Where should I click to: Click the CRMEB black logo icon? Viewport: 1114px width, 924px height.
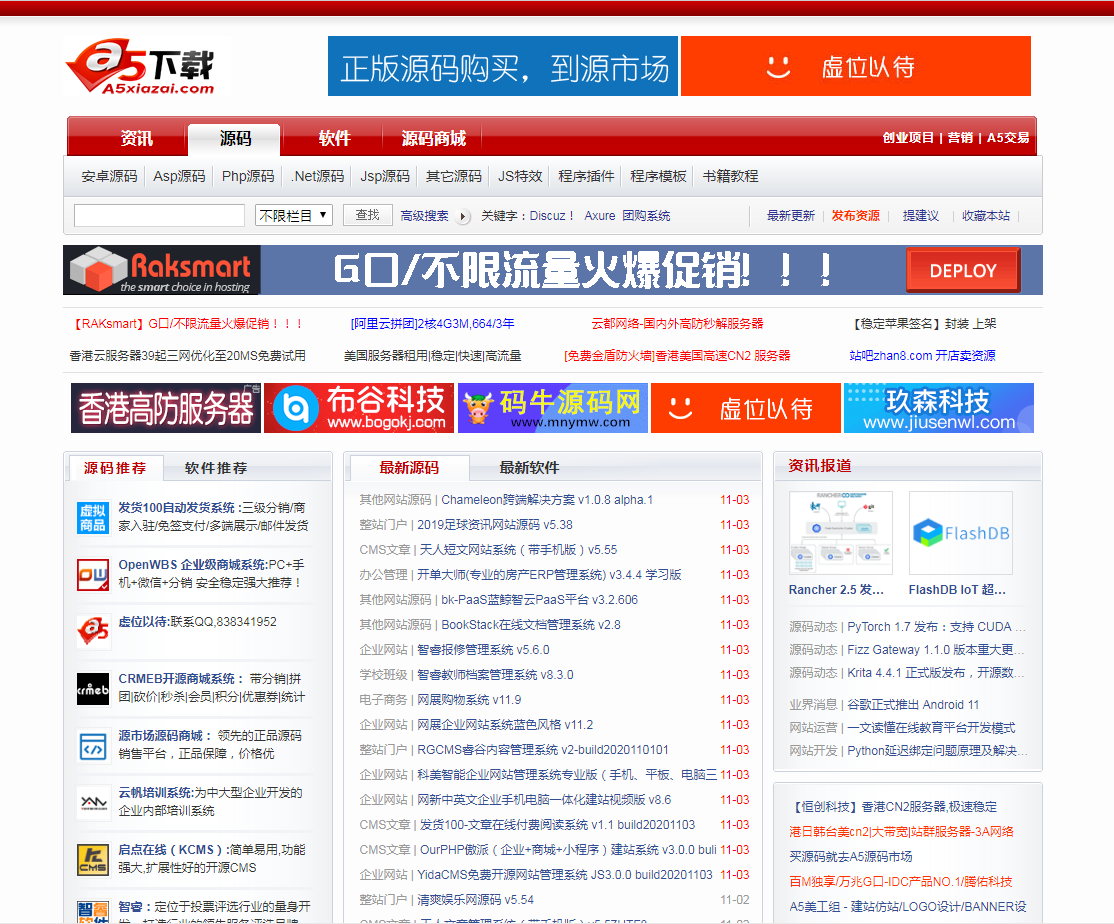click(93, 689)
